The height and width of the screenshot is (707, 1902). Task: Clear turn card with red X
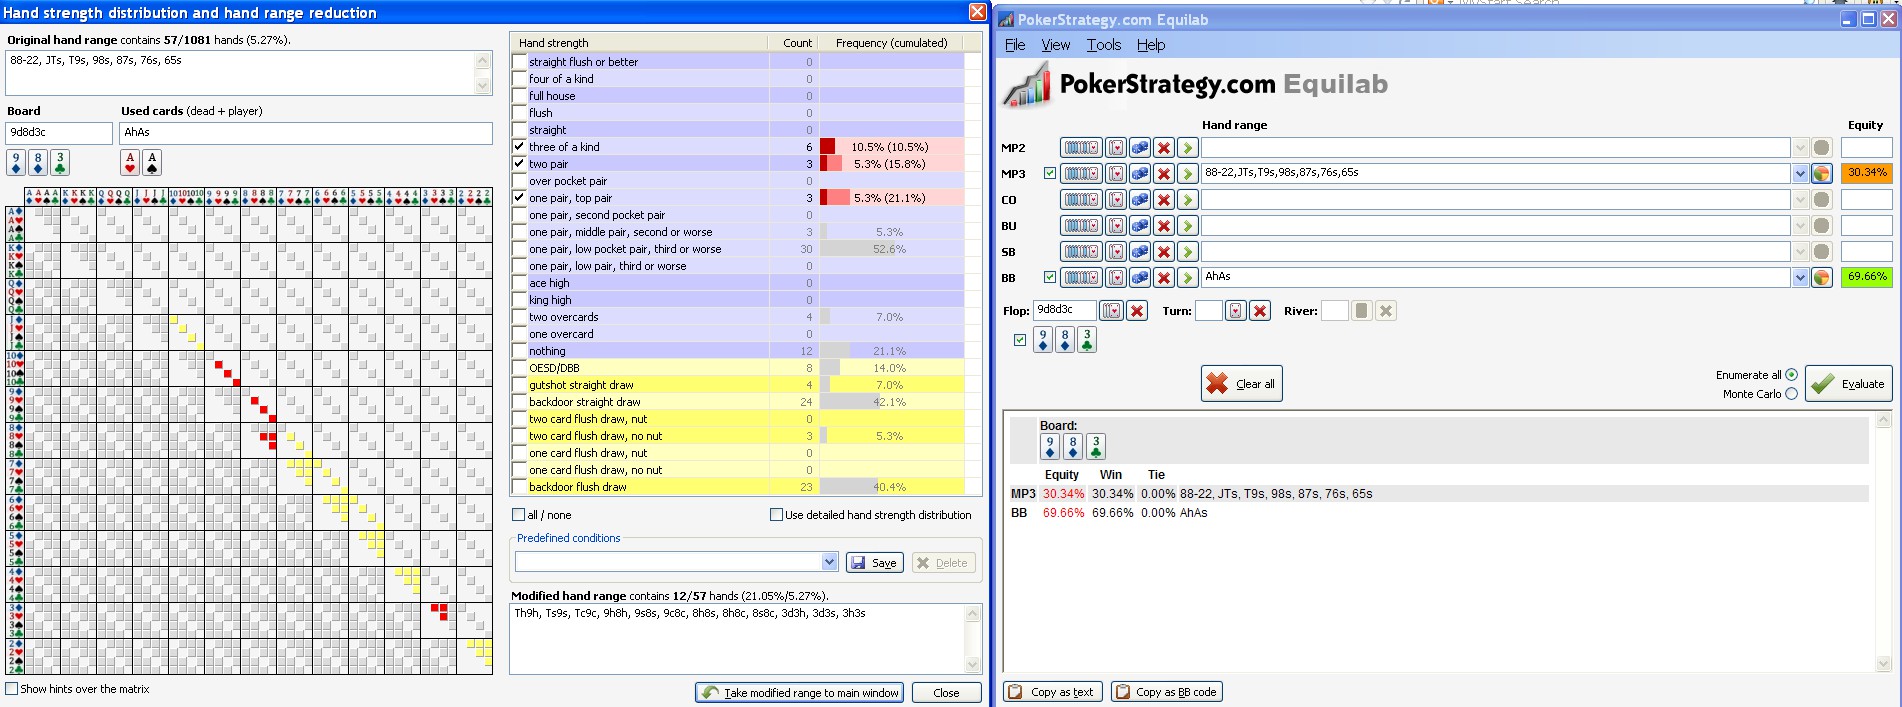point(1260,311)
